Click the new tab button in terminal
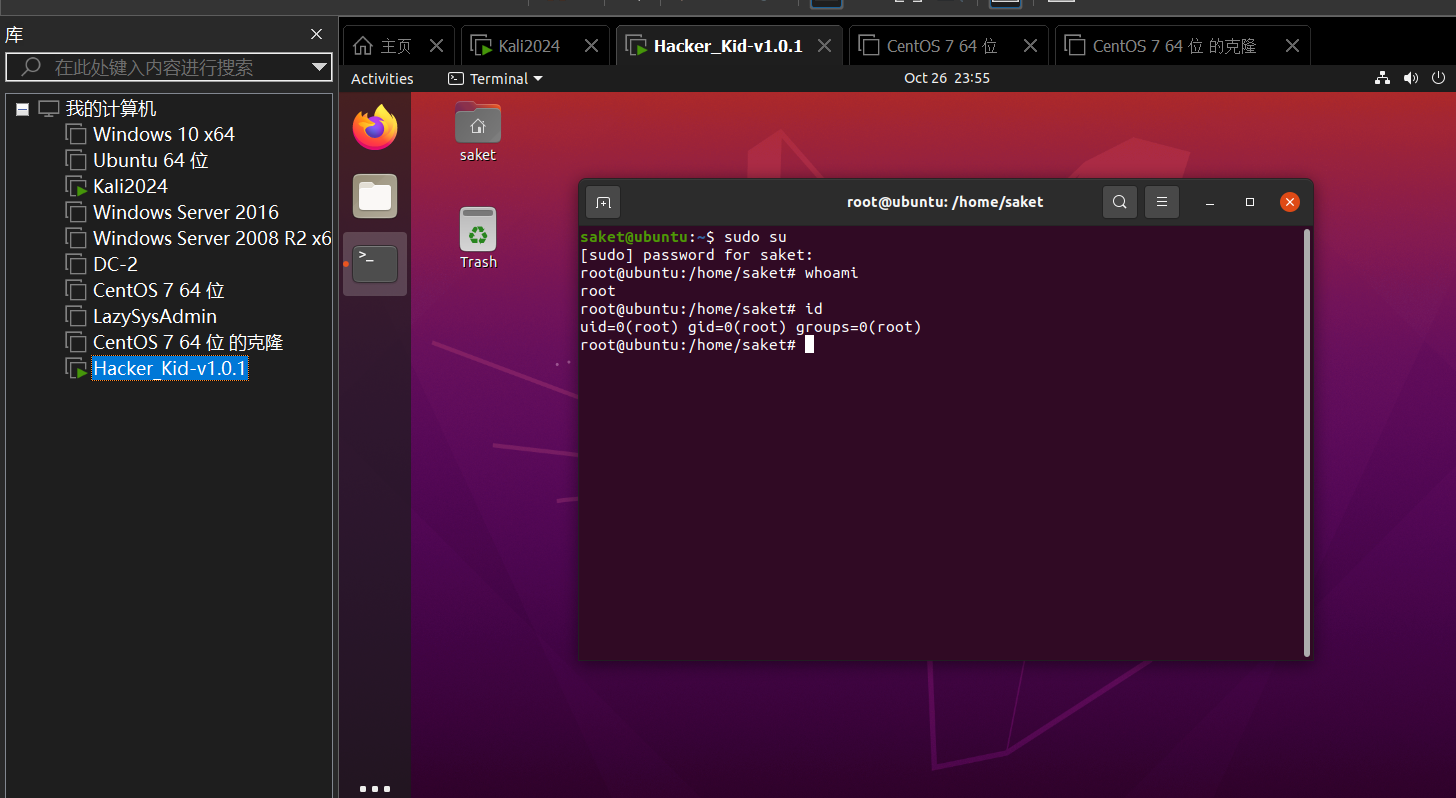The height and width of the screenshot is (798, 1456). [x=603, y=202]
